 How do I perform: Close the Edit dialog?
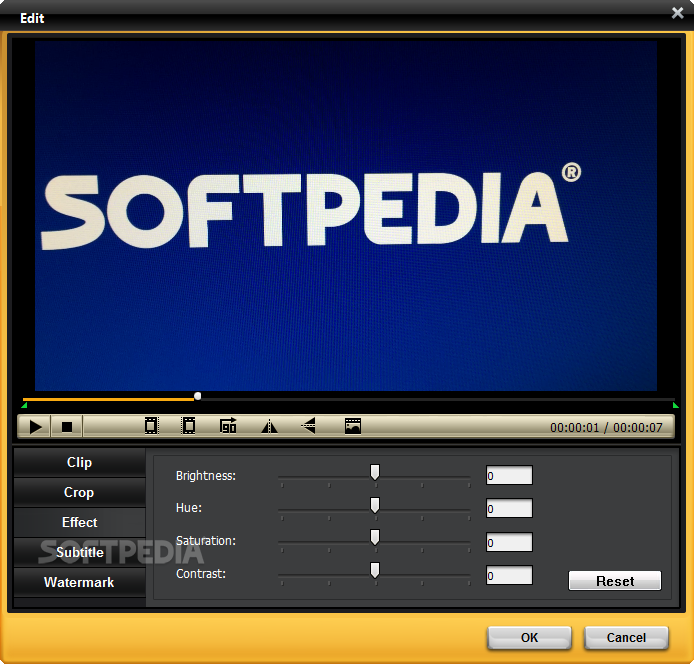click(677, 13)
